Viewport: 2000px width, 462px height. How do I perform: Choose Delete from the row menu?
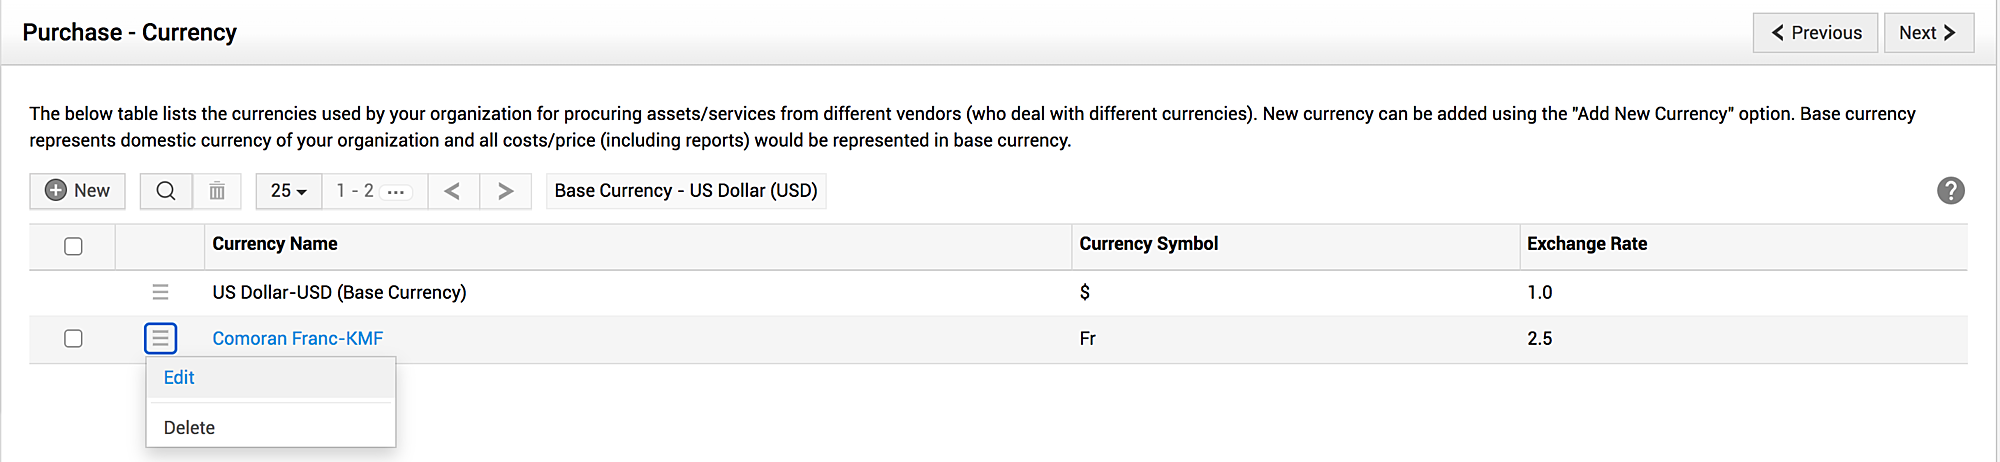[189, 428]
